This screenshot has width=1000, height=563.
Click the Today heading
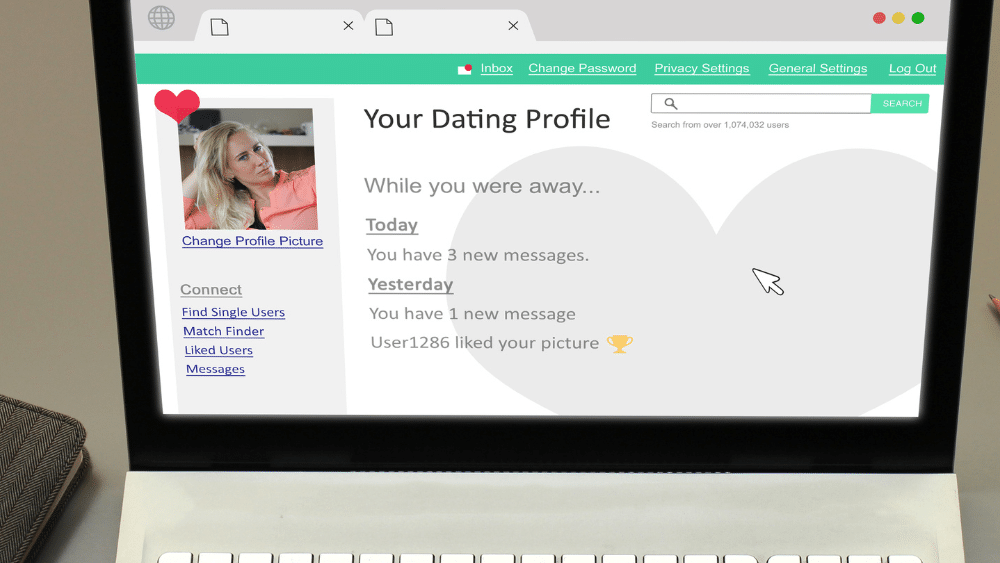click(392, 225)
